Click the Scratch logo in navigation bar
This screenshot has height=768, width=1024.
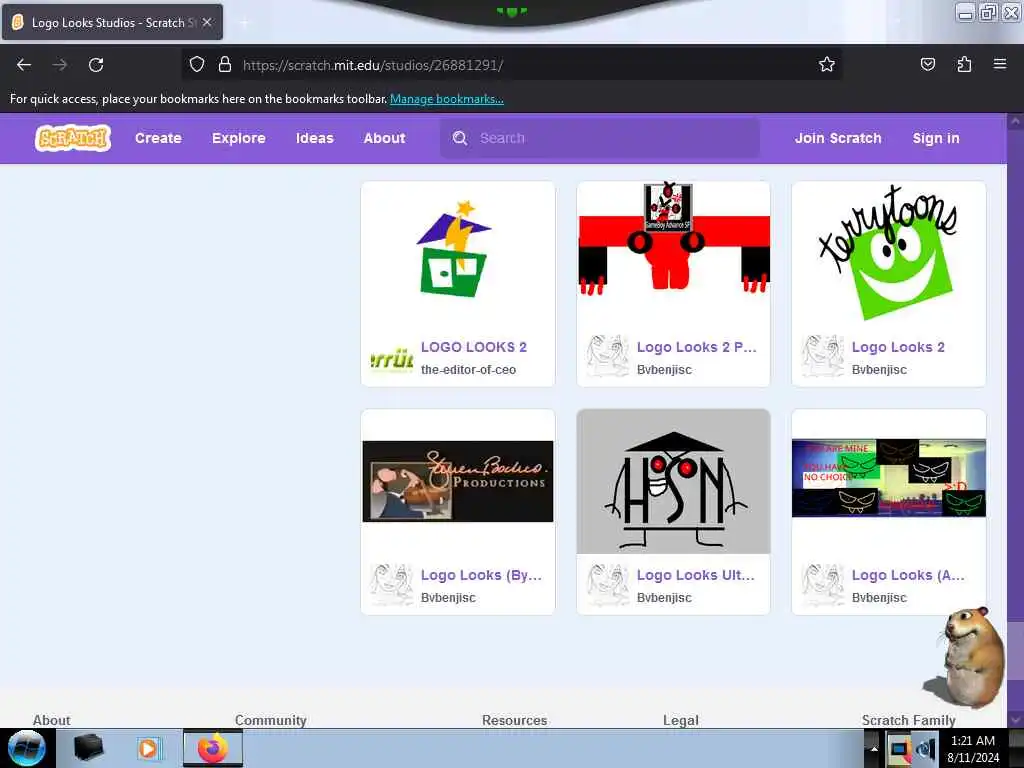[x=72, y=138]
